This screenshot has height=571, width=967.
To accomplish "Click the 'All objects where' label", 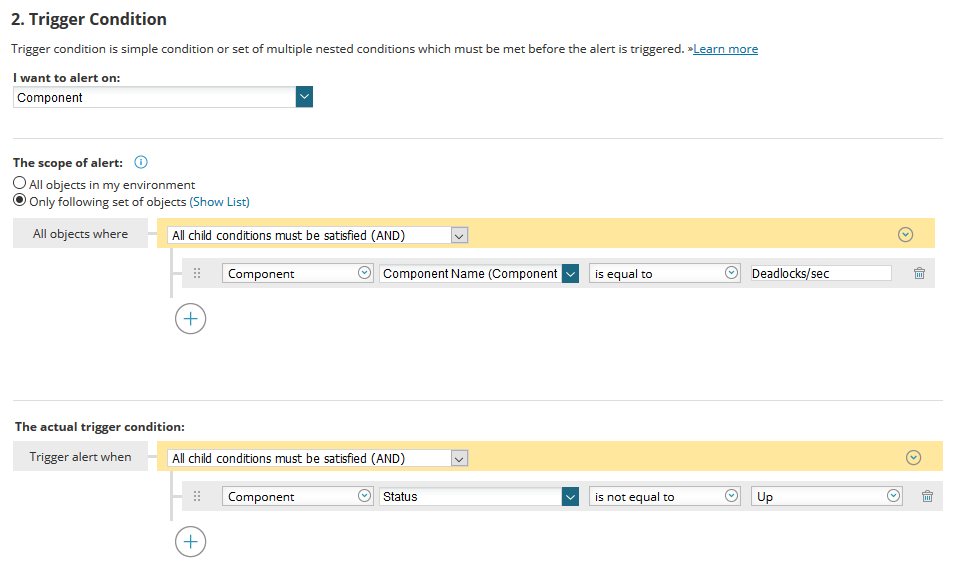I will pos(80,234).
